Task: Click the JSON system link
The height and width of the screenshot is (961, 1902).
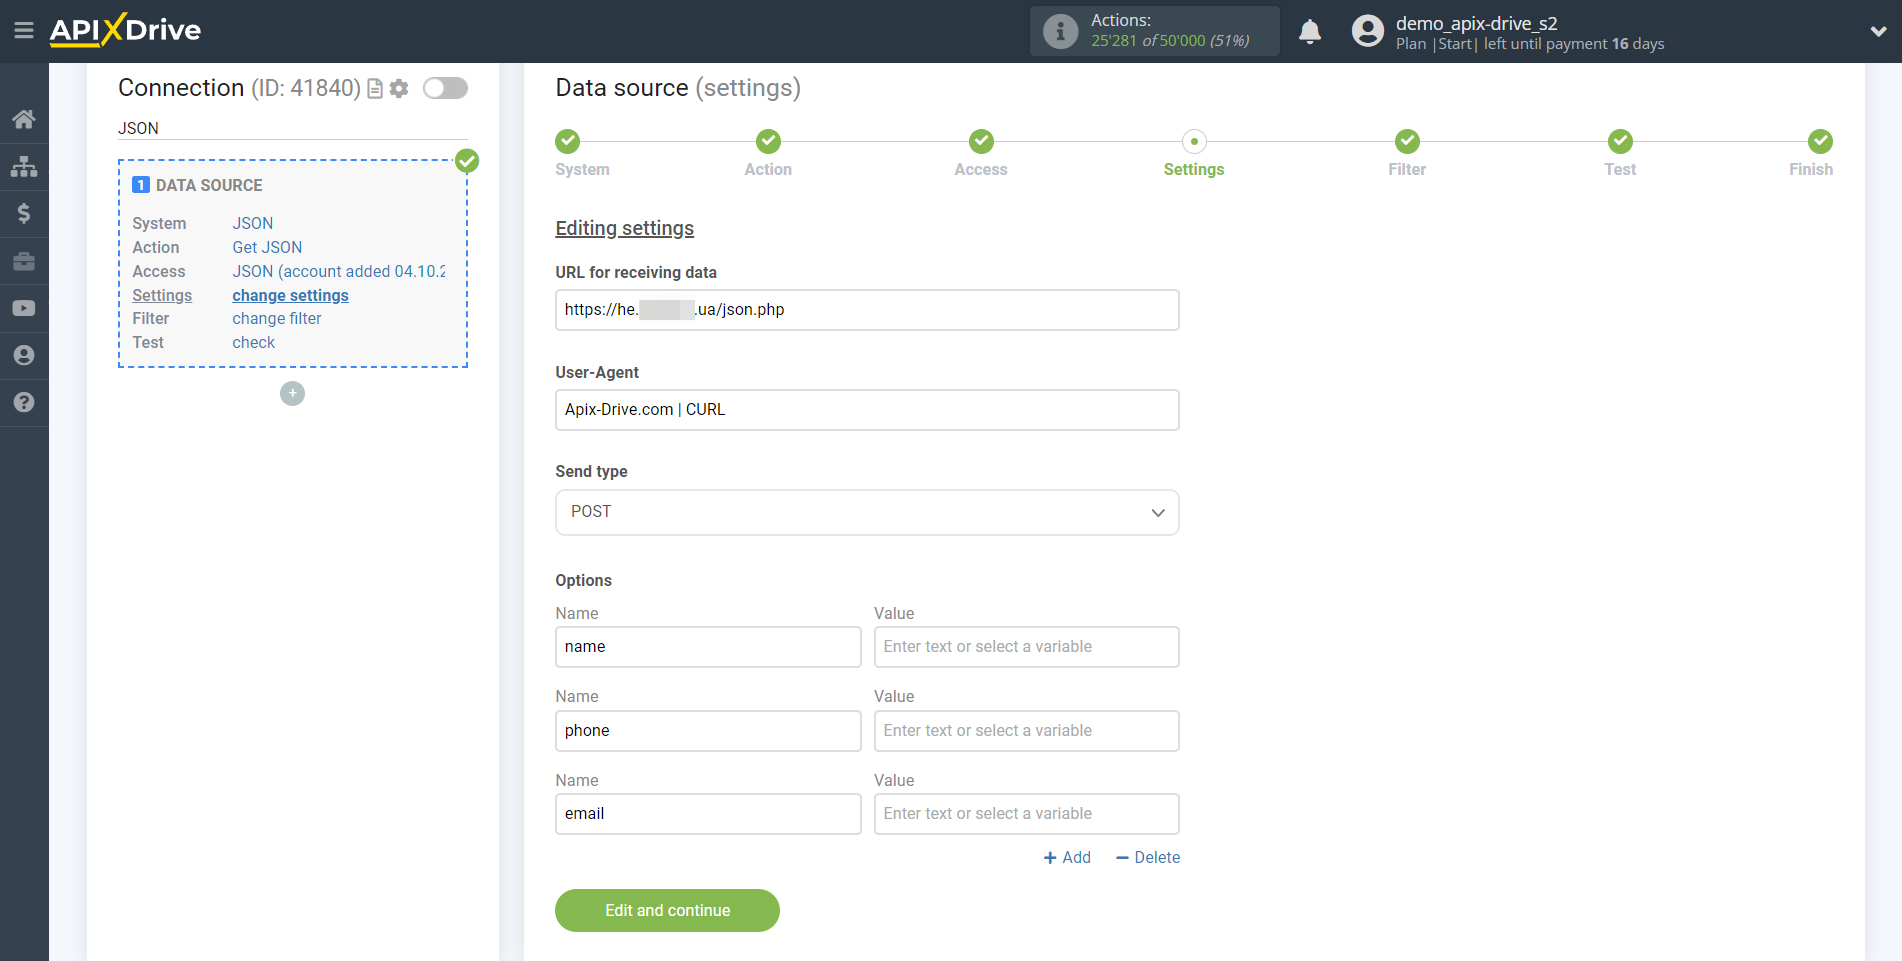Action: pyautogui.click(x=252, y=223)
